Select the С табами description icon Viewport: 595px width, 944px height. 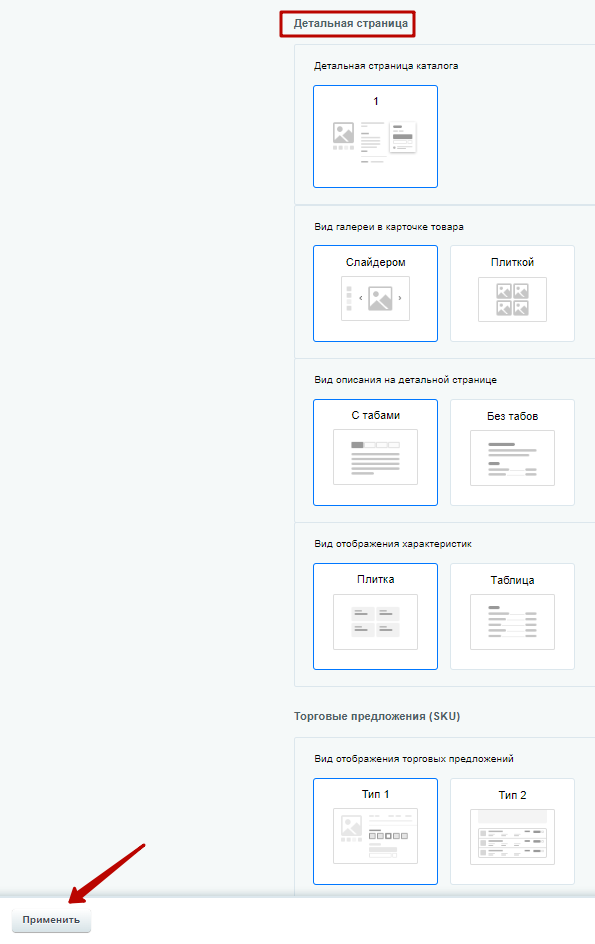(375, 457)
